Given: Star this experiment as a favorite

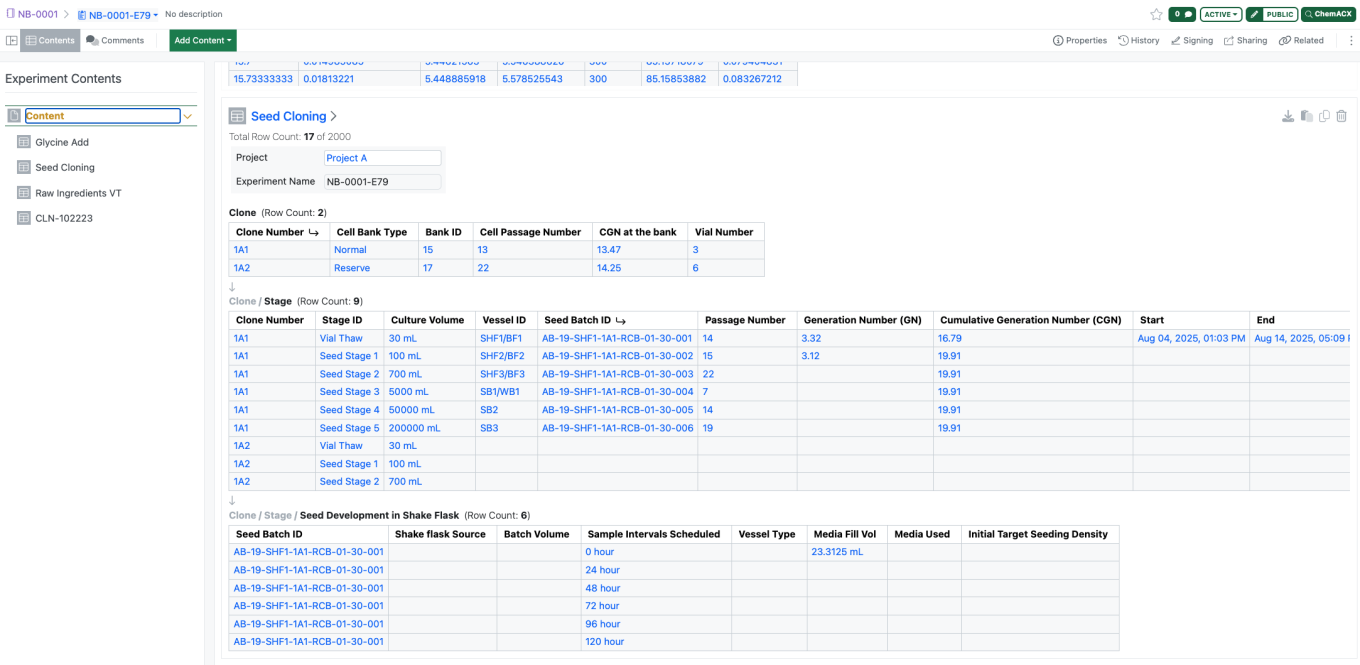Looking at the screenshot, I should click(x=1156, y=14).
